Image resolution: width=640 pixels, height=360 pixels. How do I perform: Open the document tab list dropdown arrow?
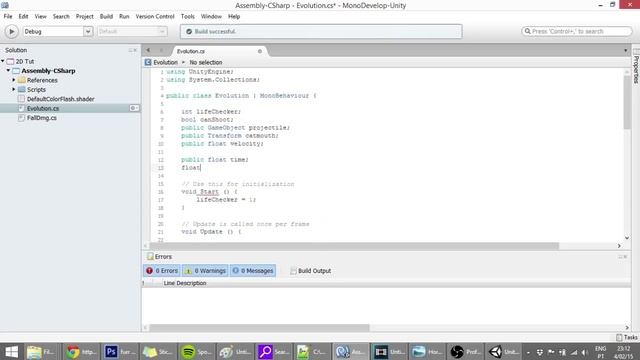625,51
